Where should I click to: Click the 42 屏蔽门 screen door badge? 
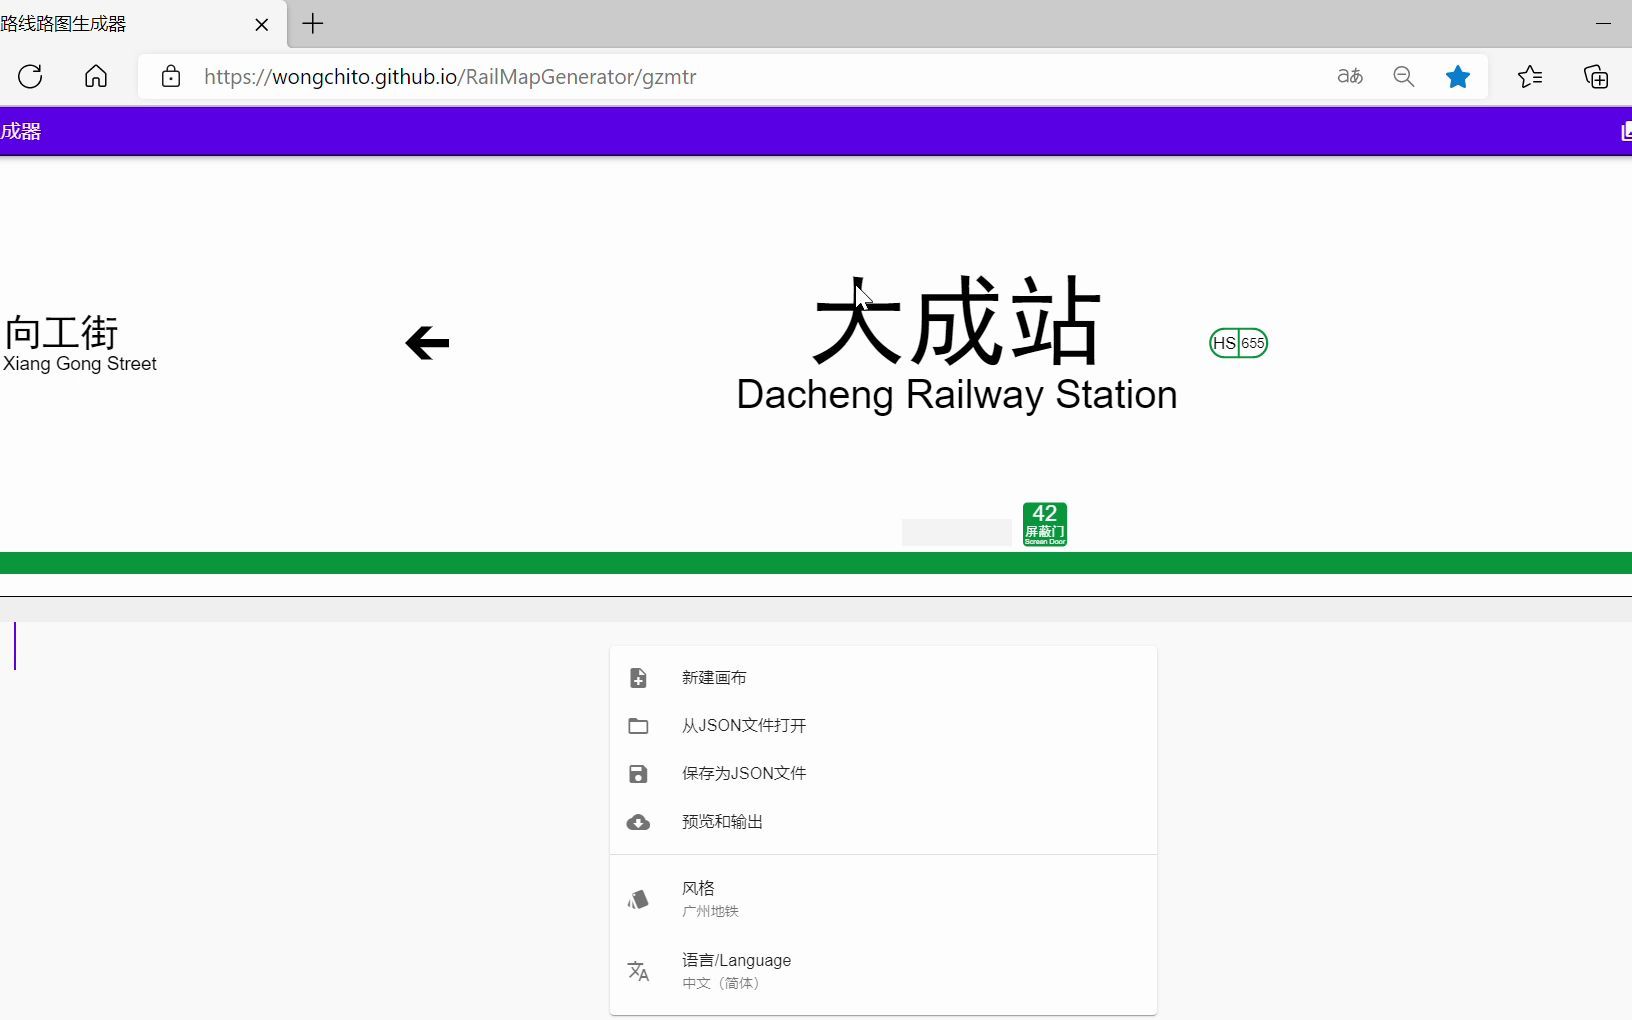tap(1045, 524)
